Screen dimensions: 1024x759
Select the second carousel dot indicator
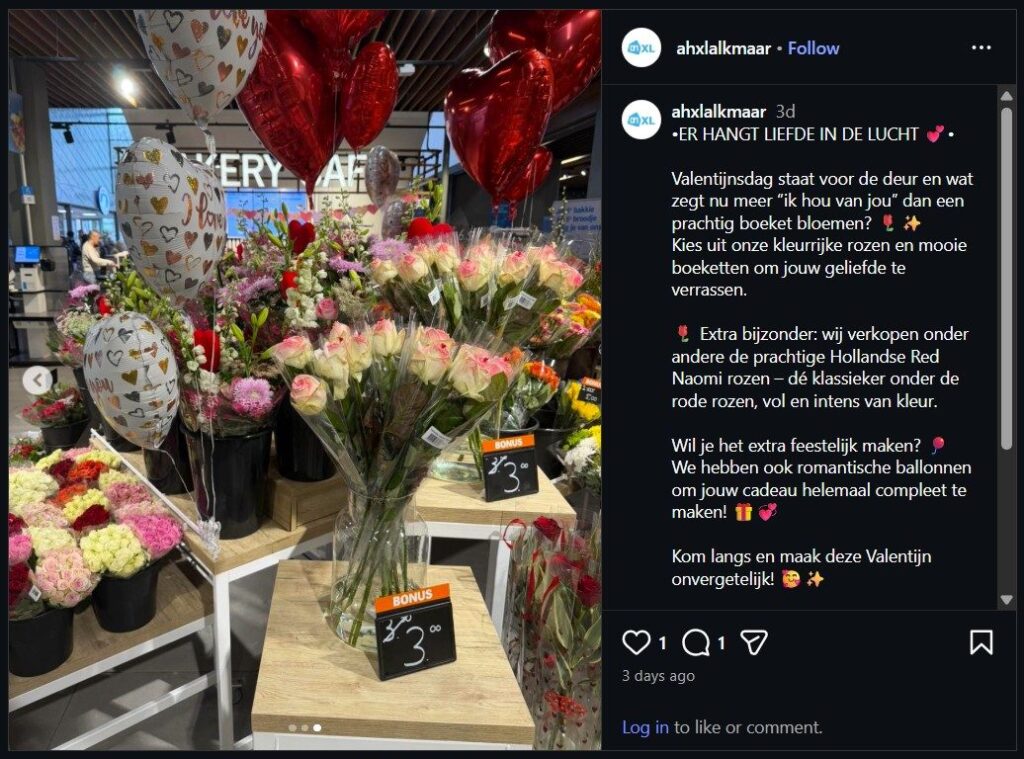[x=304, y=728]
